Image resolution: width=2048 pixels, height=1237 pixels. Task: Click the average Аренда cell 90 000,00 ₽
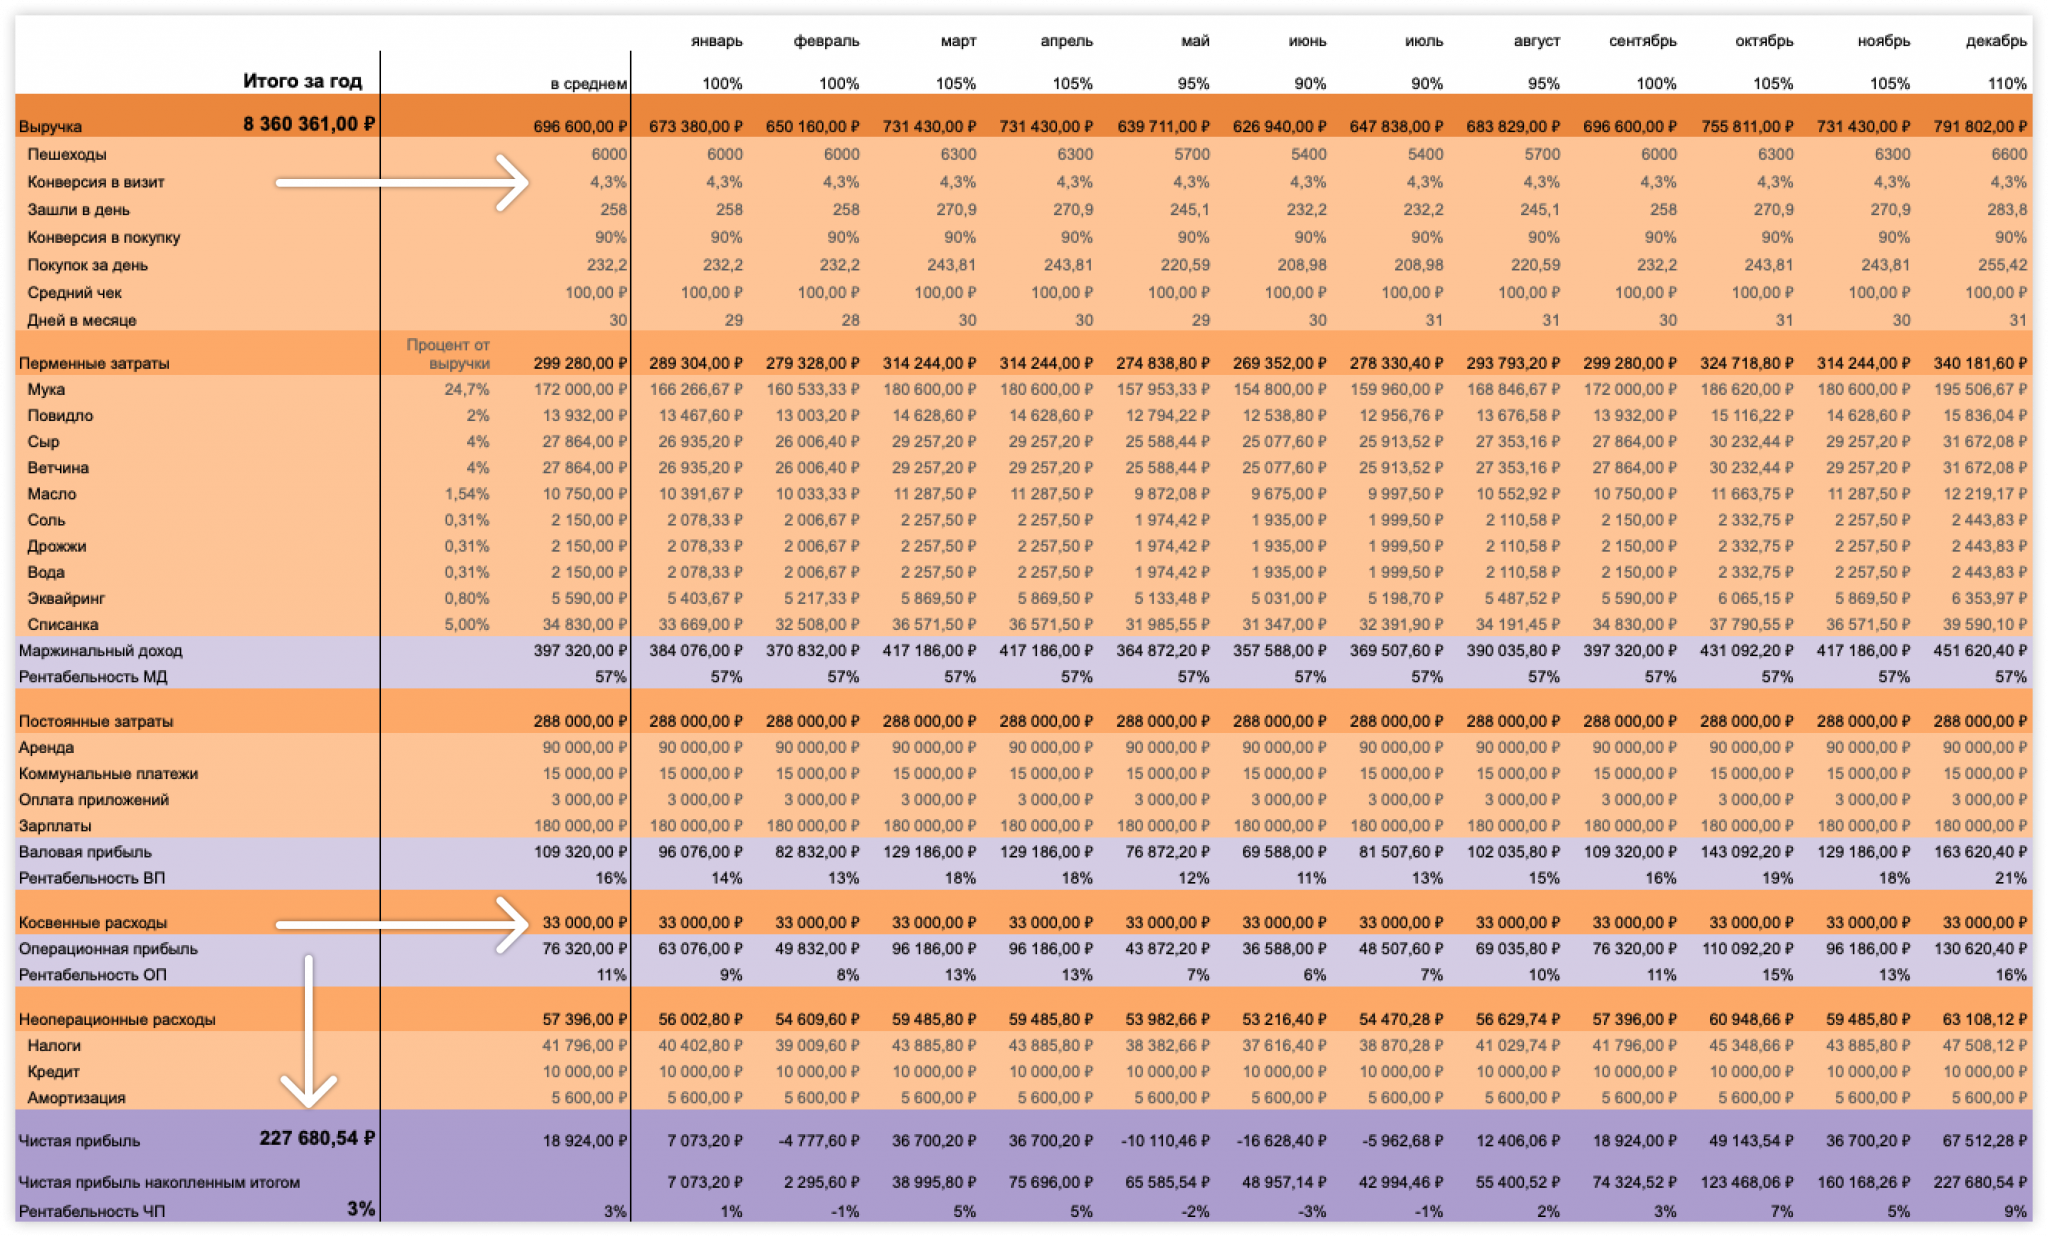(584, 747)
